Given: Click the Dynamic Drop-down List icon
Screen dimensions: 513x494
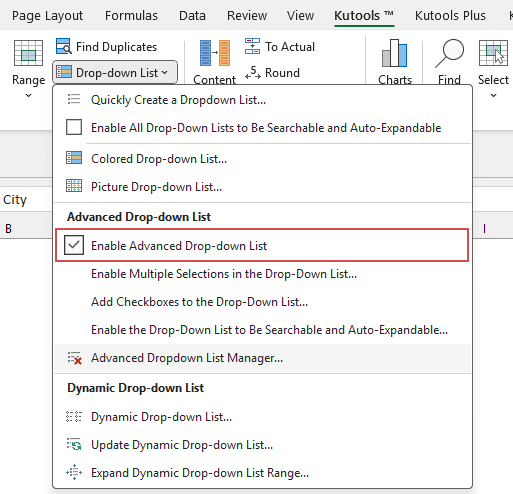Looking at the screenshot, I should point(74,417).
